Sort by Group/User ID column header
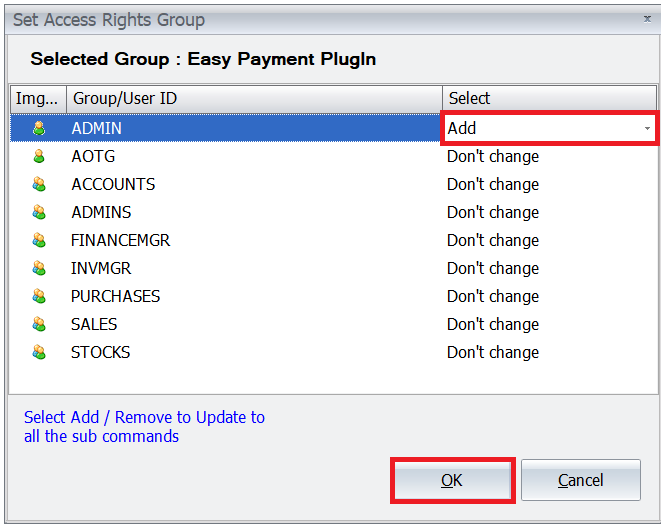This screenshot has width=661, height=525. click(254, 98)
